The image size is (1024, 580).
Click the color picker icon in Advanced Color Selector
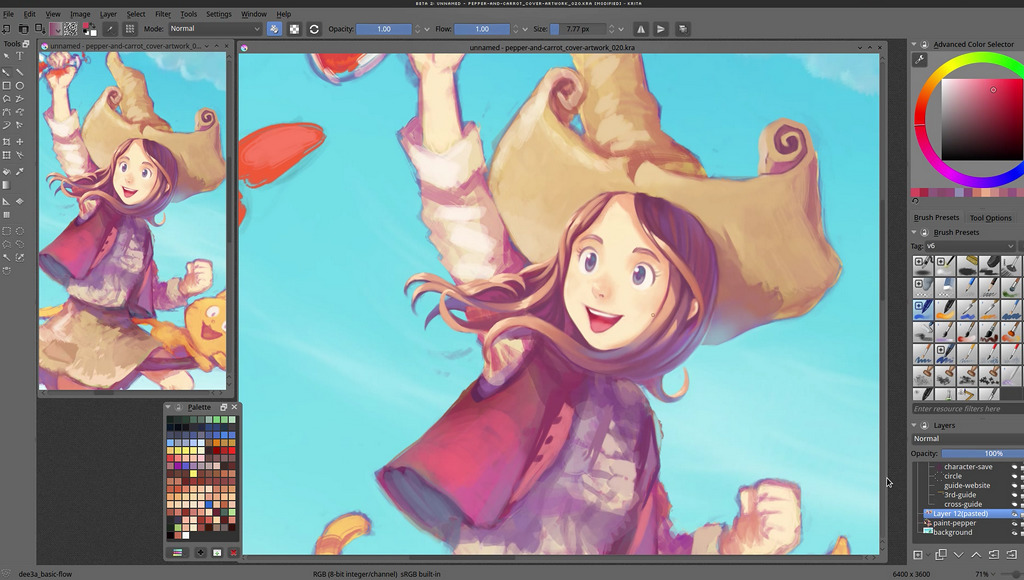[920, 60]
